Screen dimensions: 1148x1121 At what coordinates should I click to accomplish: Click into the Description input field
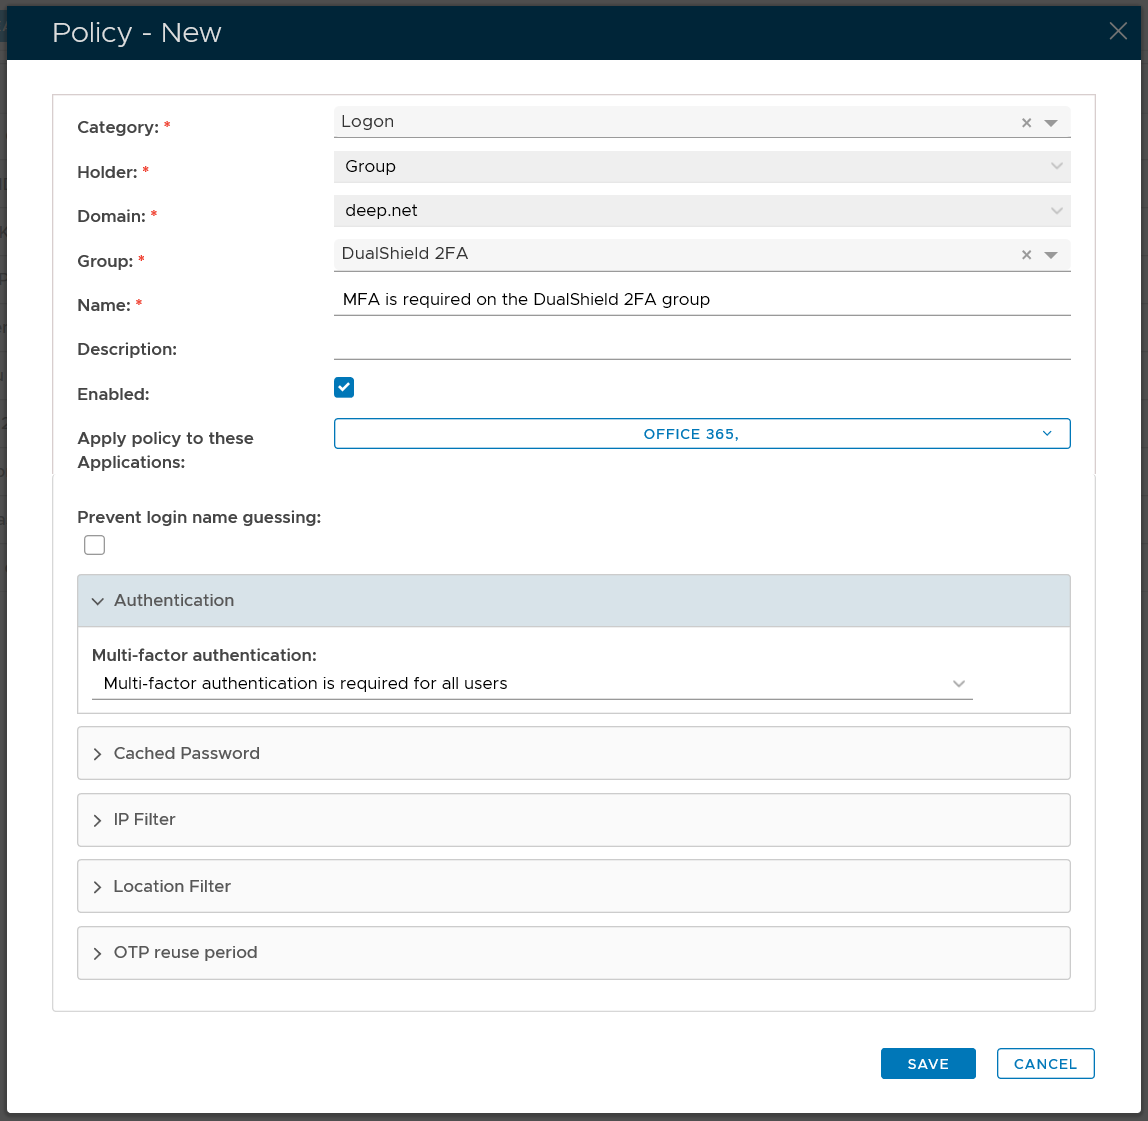tap(701, 345)
